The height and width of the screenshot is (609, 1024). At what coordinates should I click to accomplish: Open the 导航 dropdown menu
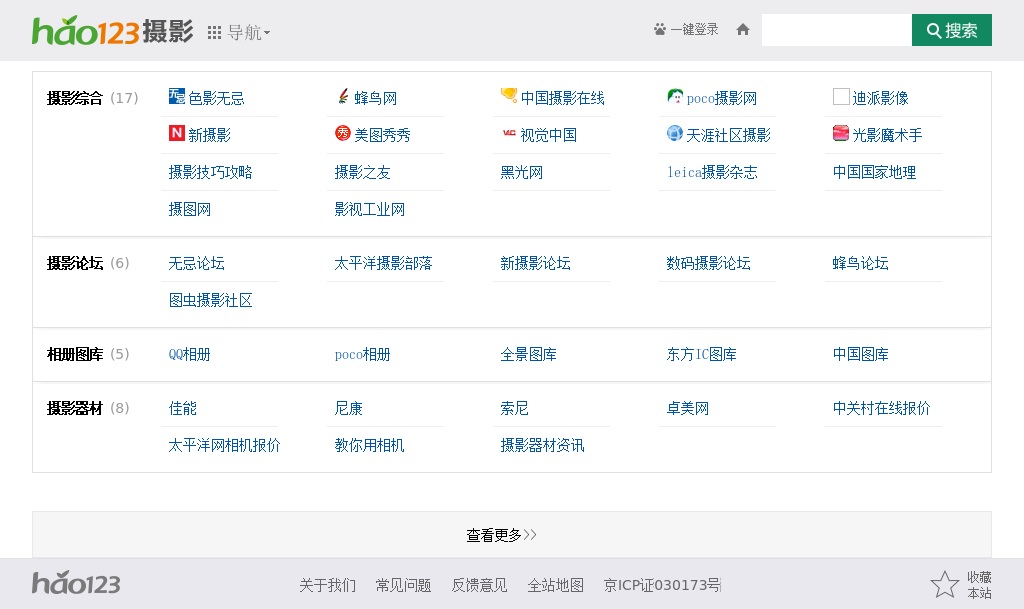pos(239,32)
